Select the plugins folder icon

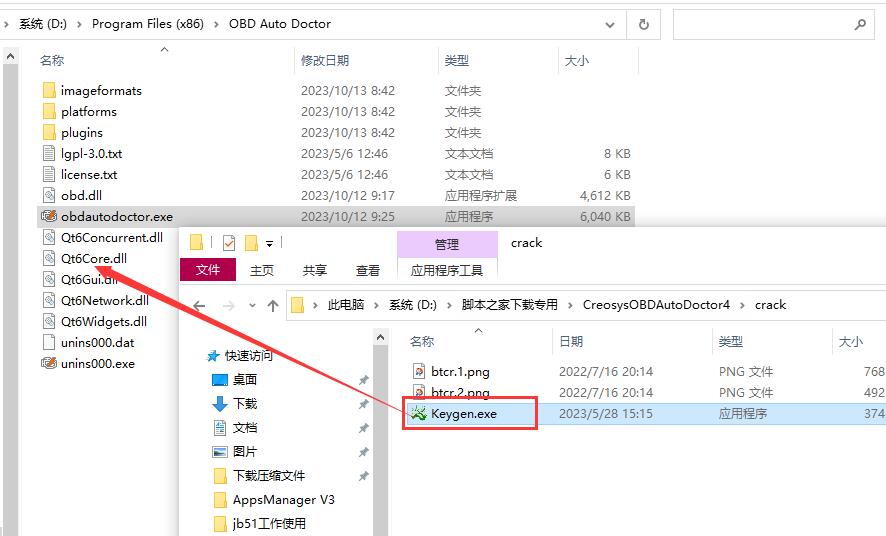click(49, 132)
